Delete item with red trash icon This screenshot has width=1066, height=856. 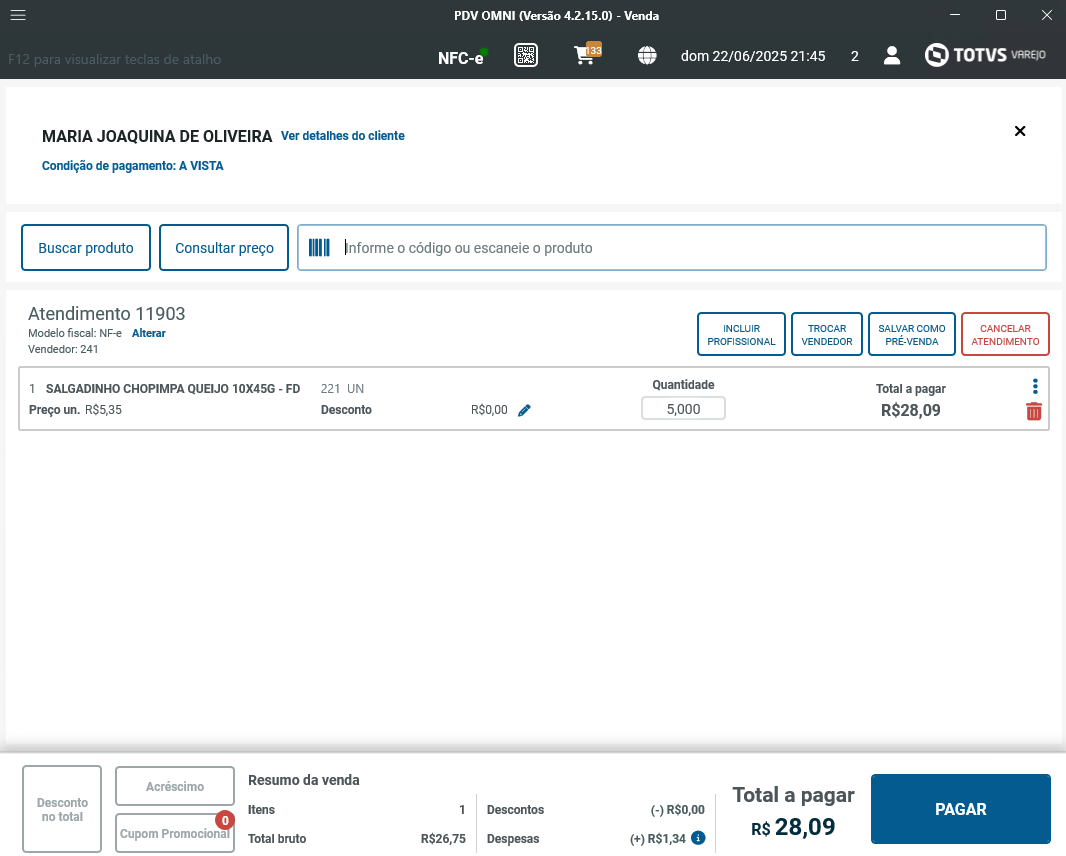coord(1033,411)
